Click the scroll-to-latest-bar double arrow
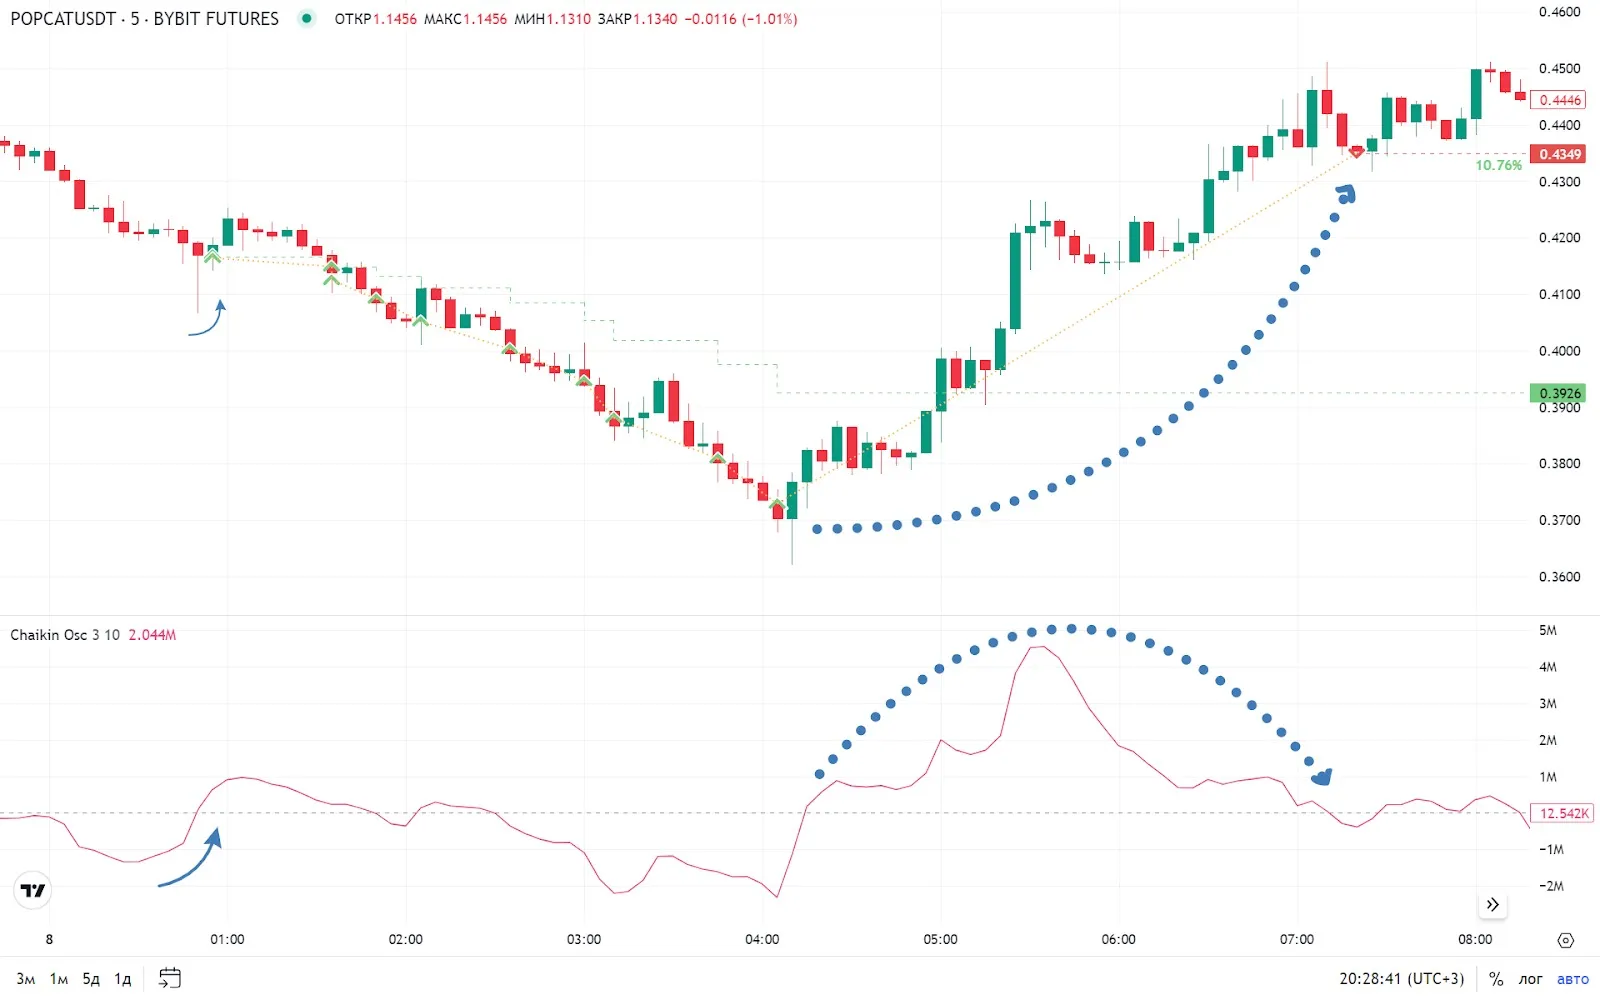Image resolution: width=1600 pixels, height=1000 pixels. (x=1492, y=904)
